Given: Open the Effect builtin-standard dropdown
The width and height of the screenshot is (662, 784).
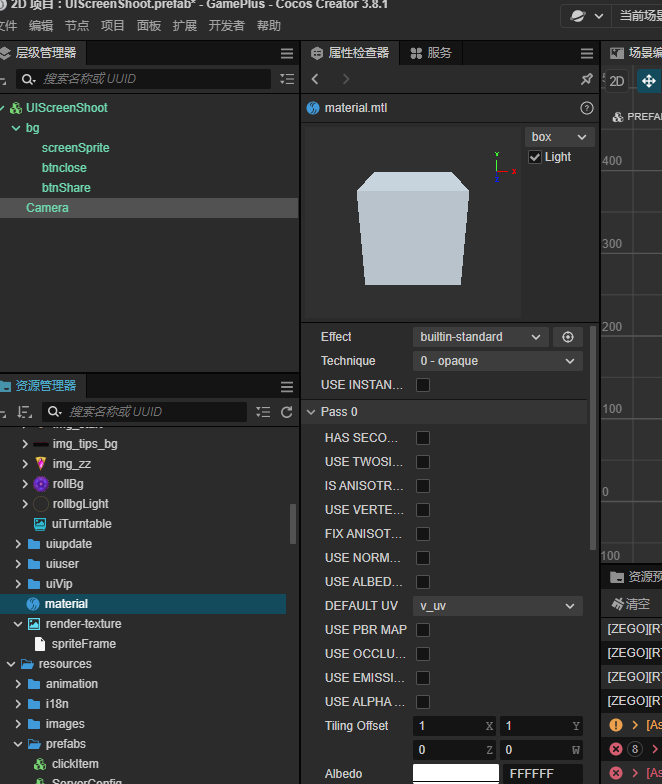Looking at the screenshot, I should 480,337.
